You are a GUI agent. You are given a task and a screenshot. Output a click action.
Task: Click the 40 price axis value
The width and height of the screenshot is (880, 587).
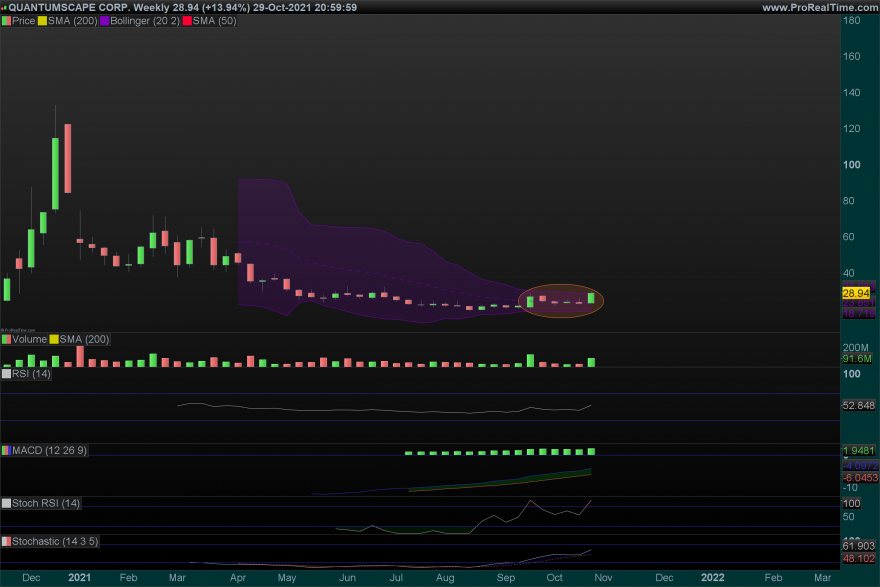[849, 273]
